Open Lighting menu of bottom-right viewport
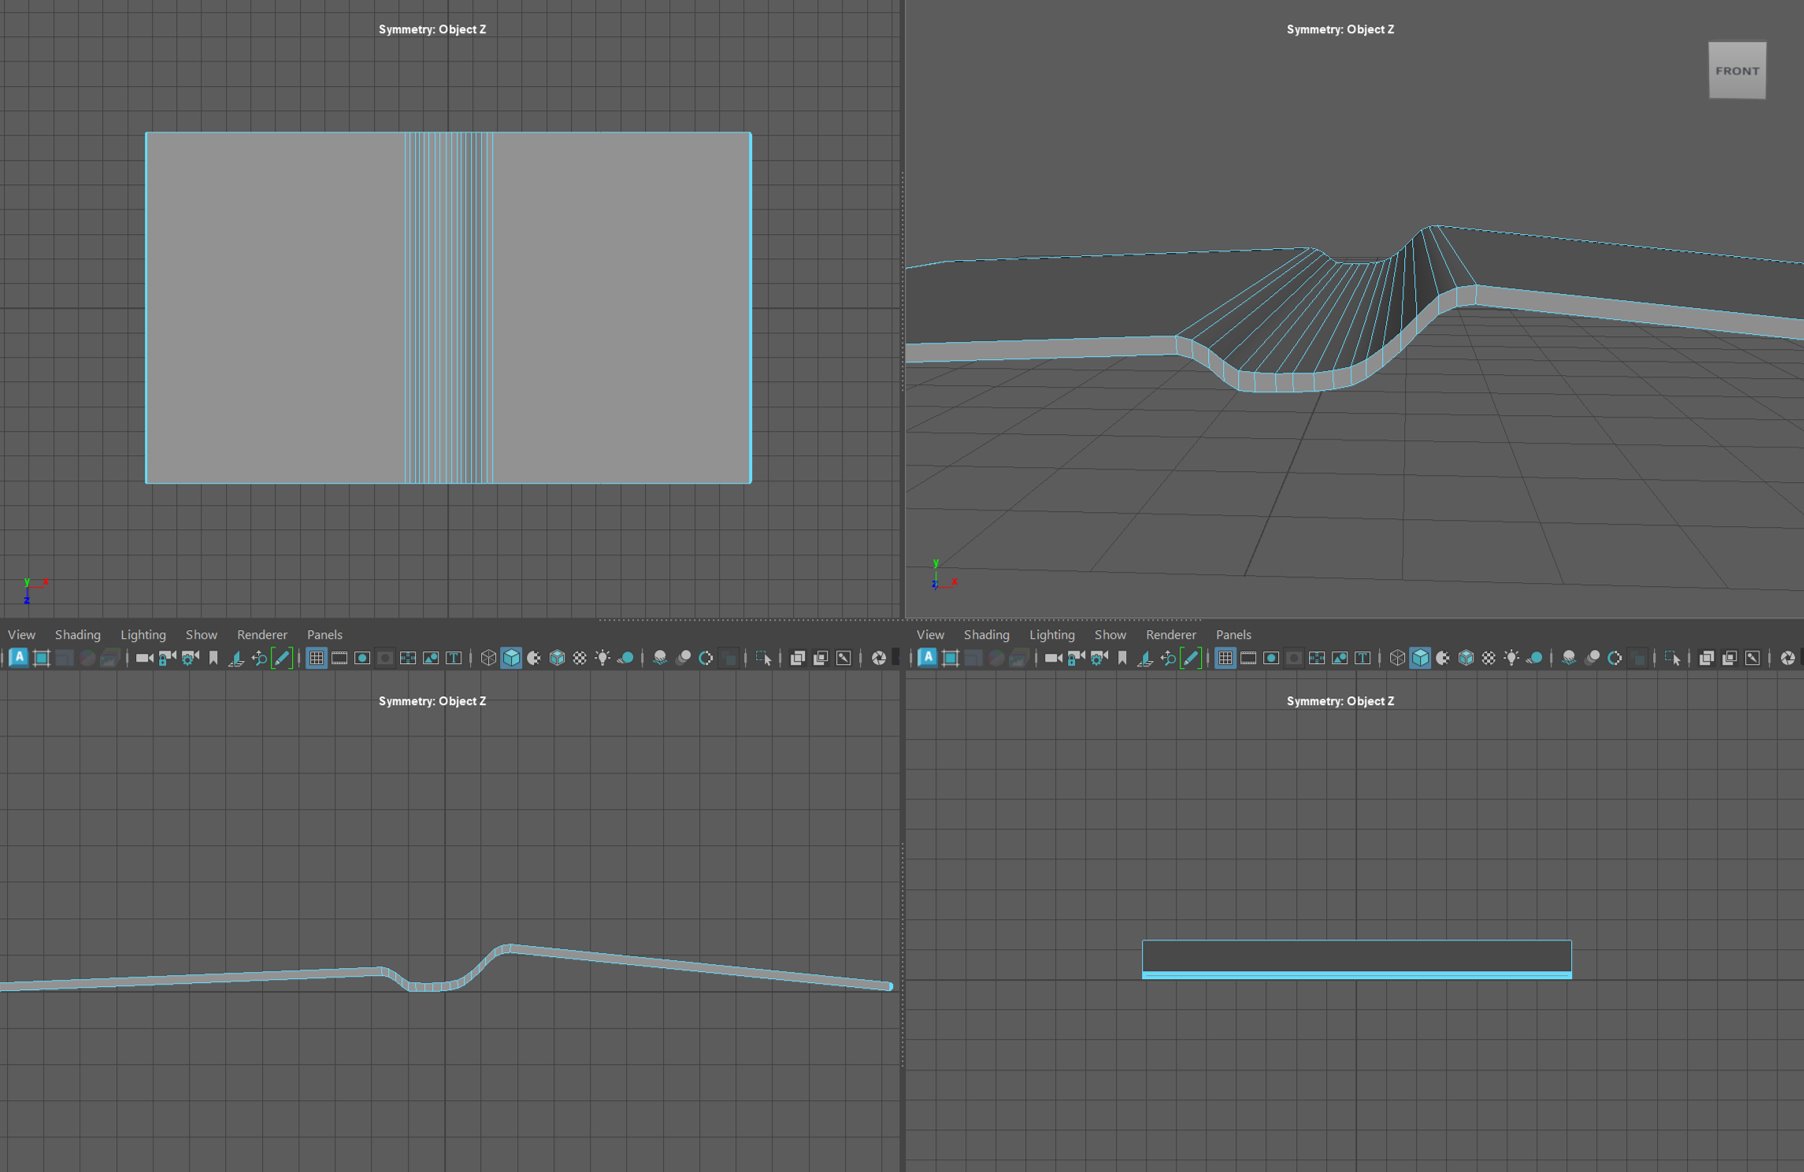 [x=1052, y=635]
